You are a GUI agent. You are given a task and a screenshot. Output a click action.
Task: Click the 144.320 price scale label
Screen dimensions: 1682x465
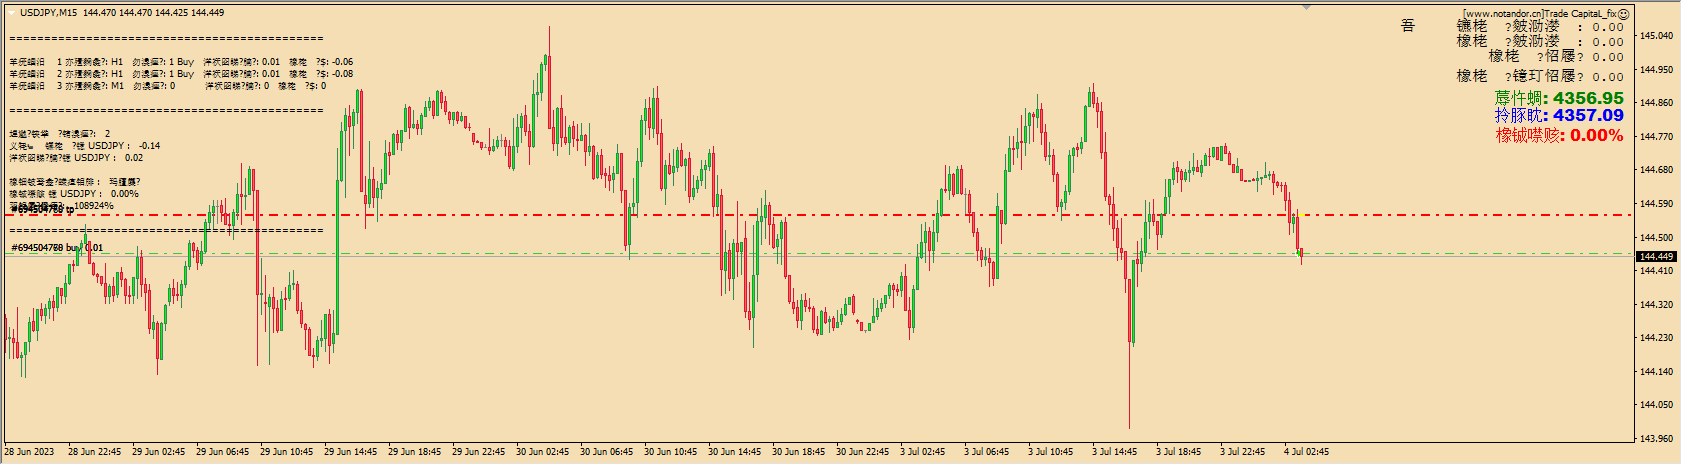[x=1657, y=305]
